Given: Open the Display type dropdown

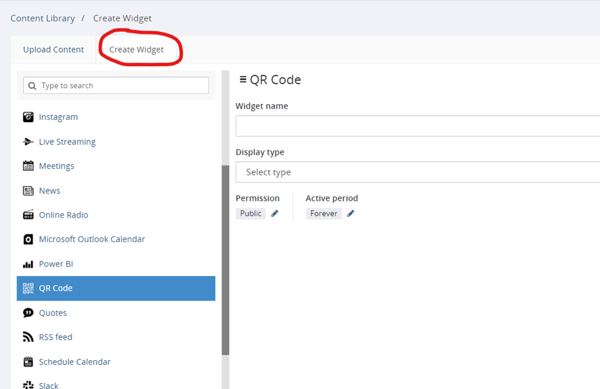Looking at the screenshot, I should (x=417, y=172).
